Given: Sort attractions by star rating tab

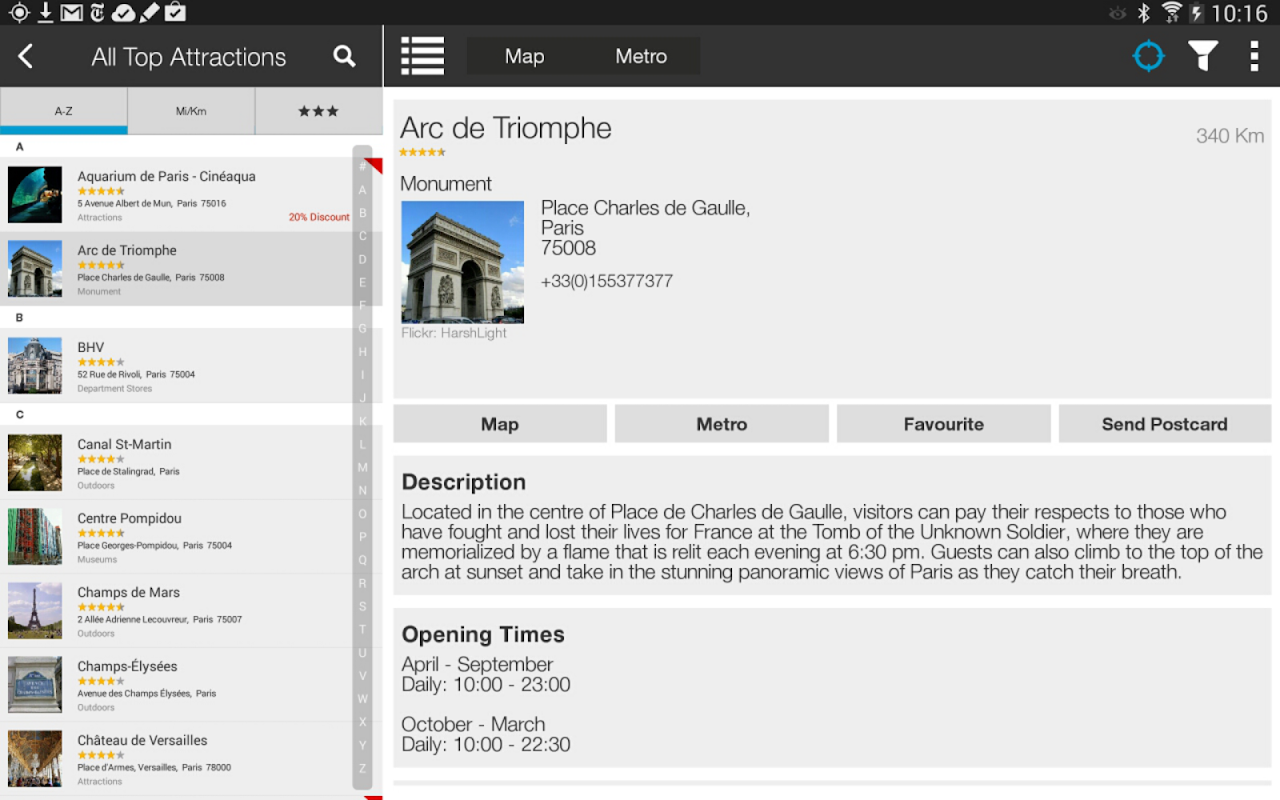Looking at the screenshot, I should 319,111.
